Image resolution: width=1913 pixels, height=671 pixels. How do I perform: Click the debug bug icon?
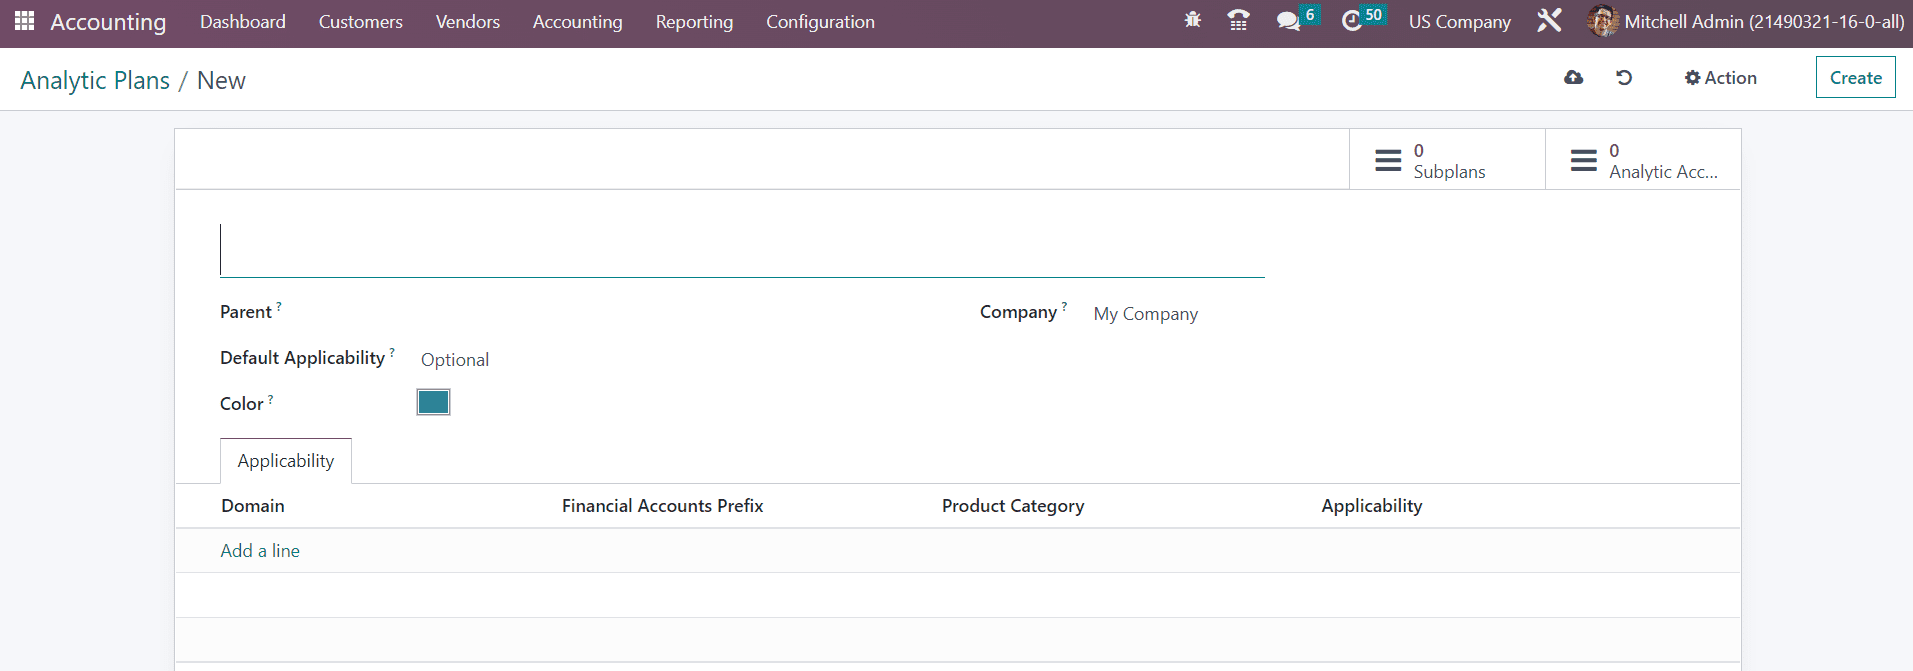pyautogui.click(x=1192, y=20)
